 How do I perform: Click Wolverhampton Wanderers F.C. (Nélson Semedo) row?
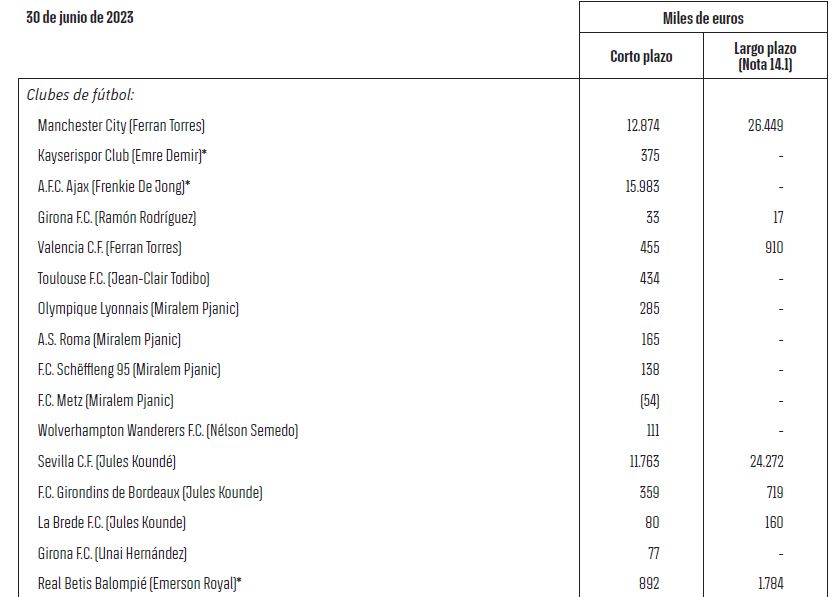pos(168,431)
